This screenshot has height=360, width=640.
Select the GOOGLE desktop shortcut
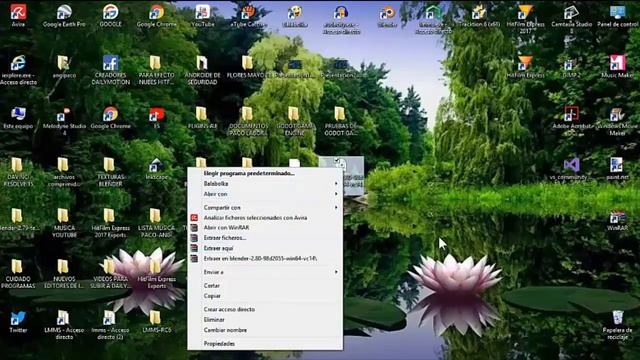(110, 16)
